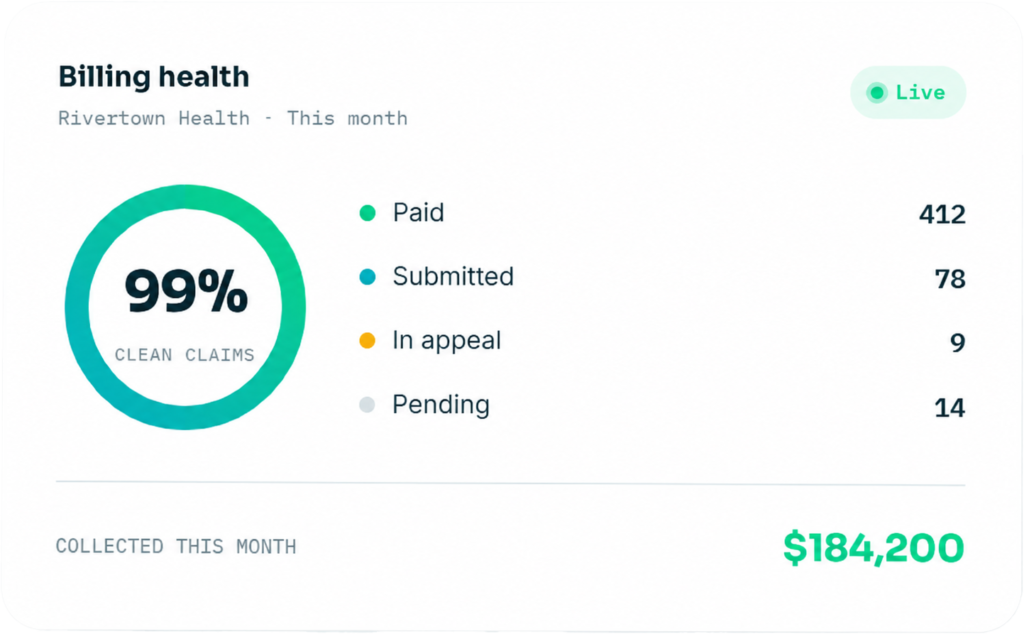Open the Pending claims row label
Viewport: 1024px width, 634px height.
coord(441,405)
